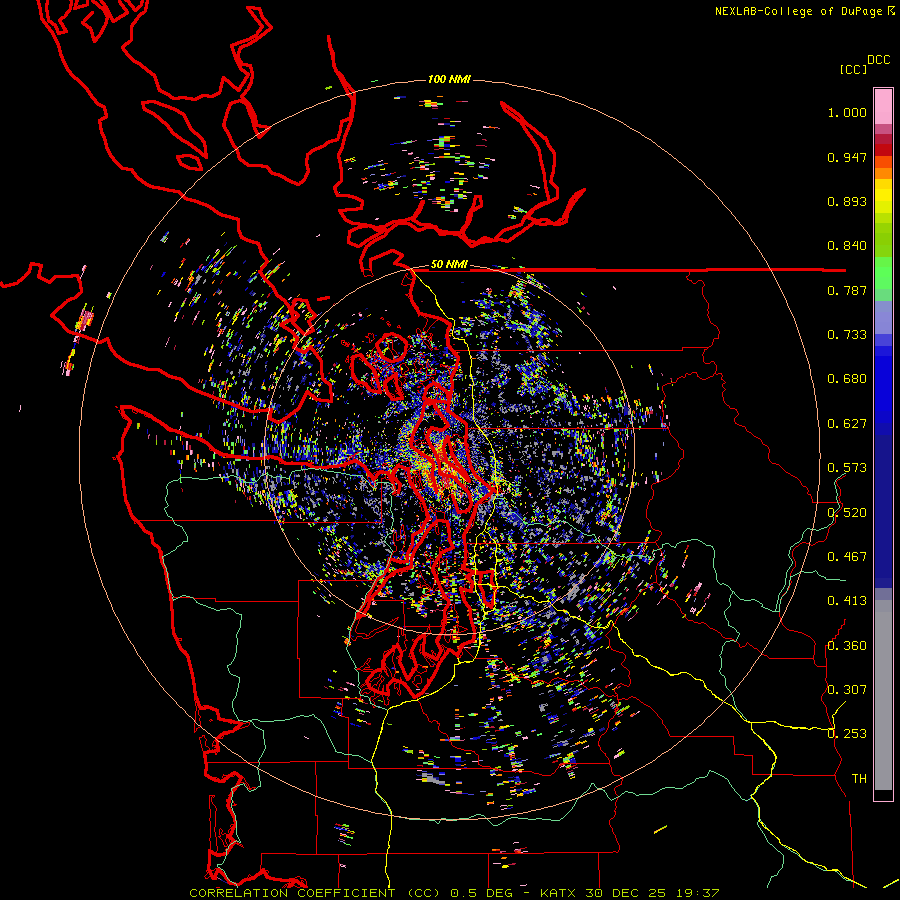Click the 0.413 scale value
This screenshot has width=900, height=900.
click(x=847, y=601)
